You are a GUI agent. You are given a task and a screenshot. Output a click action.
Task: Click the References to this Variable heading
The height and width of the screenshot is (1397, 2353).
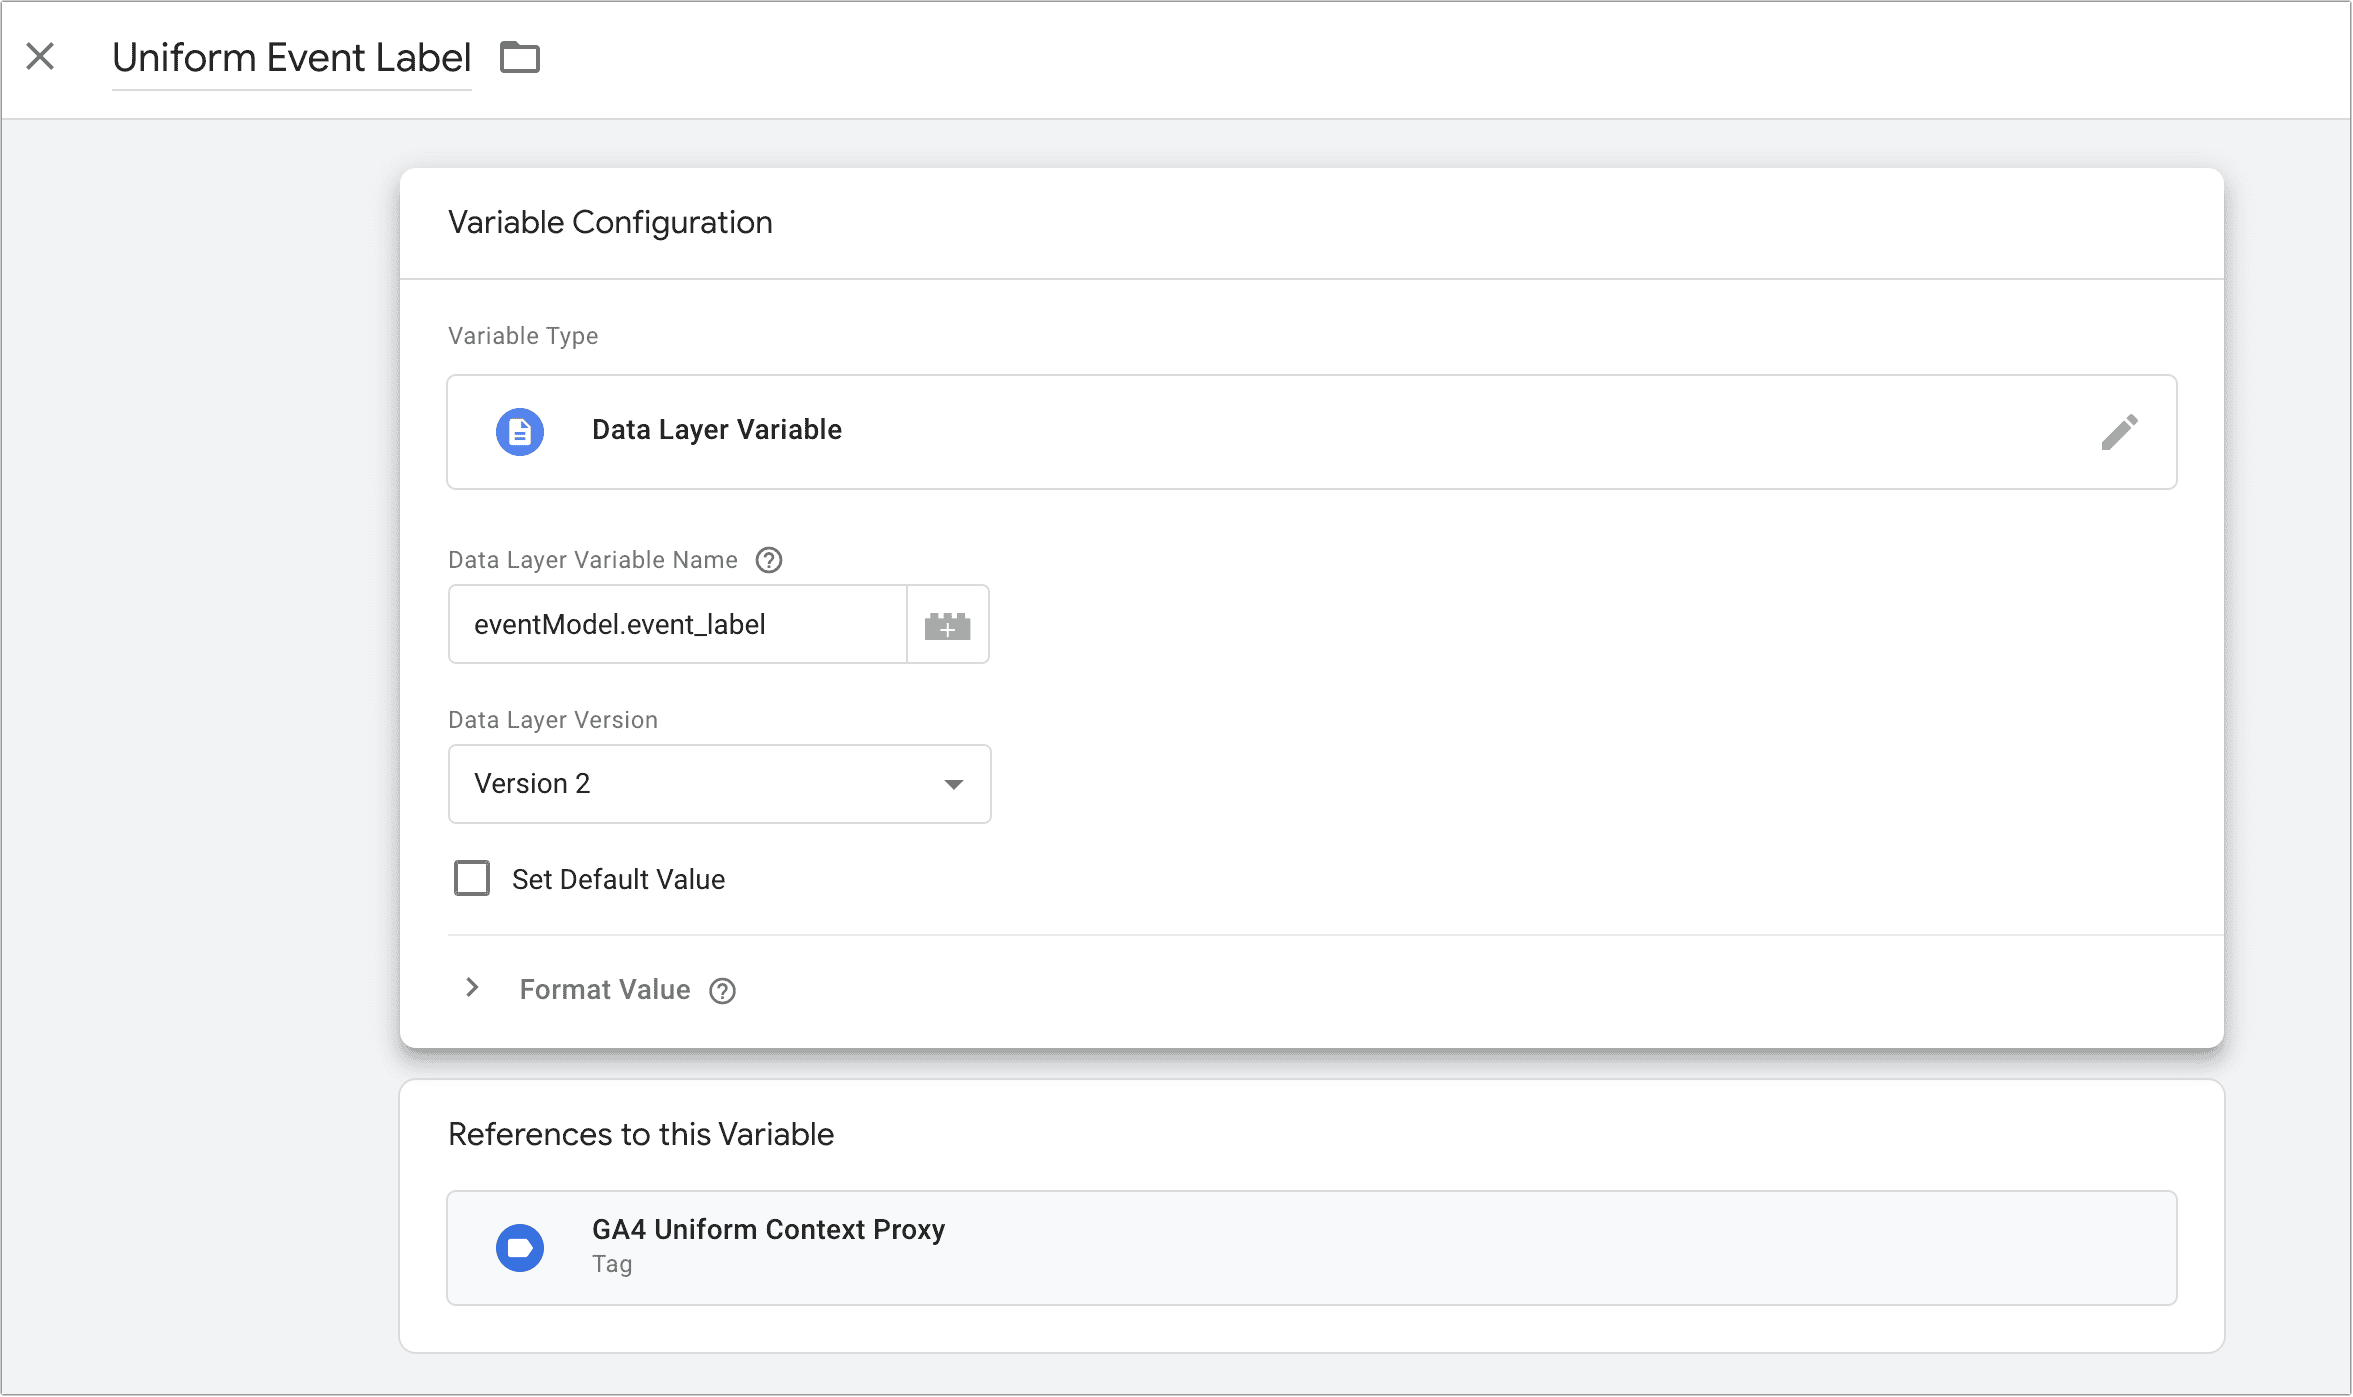[x=640, y=1134]
